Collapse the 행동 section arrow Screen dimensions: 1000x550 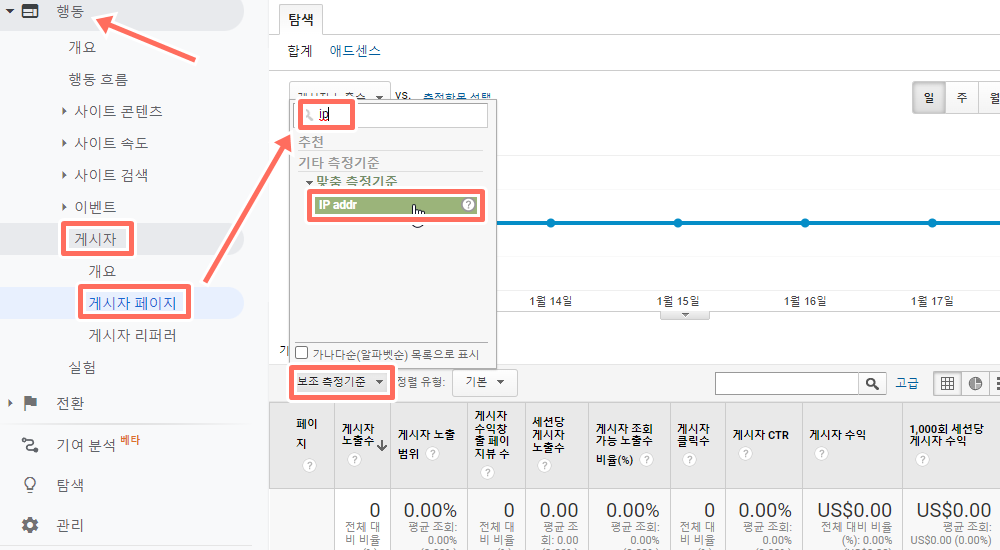pos(10,11)
